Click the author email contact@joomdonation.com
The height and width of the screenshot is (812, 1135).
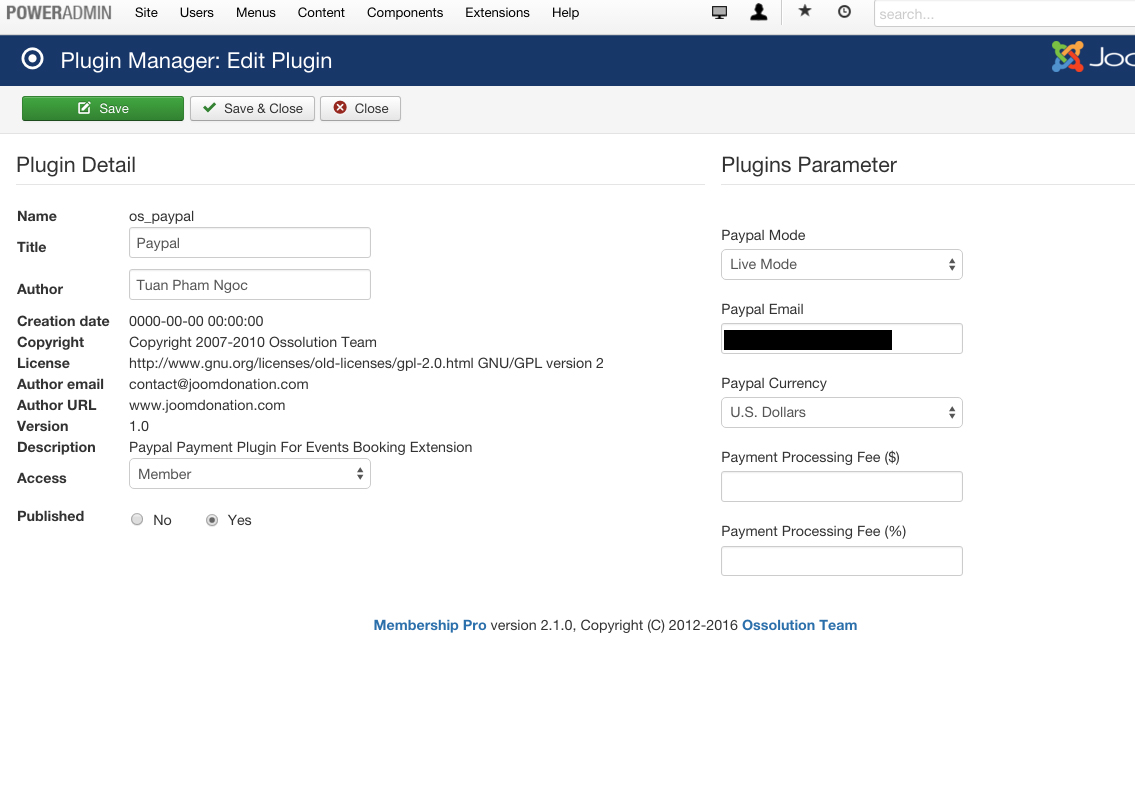pos(219,384)
